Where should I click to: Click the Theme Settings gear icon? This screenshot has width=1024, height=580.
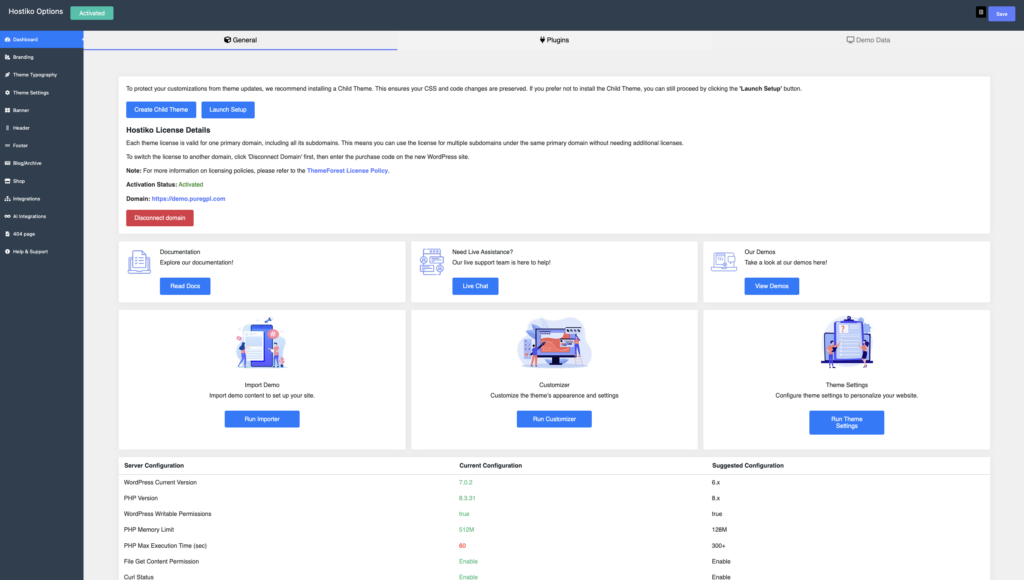coord(7,93)
